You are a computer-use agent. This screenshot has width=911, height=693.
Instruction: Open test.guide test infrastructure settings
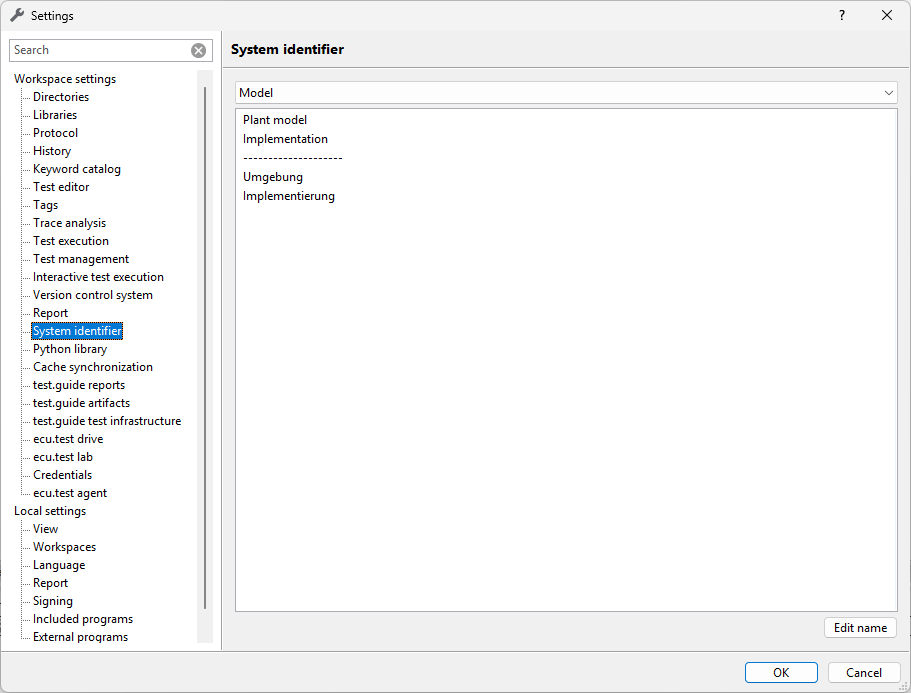(107, 421)
